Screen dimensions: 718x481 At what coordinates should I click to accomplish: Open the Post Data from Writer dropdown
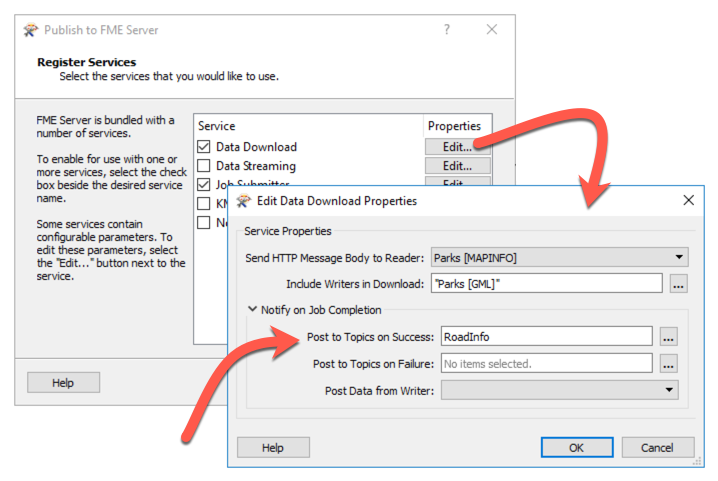tap(560, 390)
